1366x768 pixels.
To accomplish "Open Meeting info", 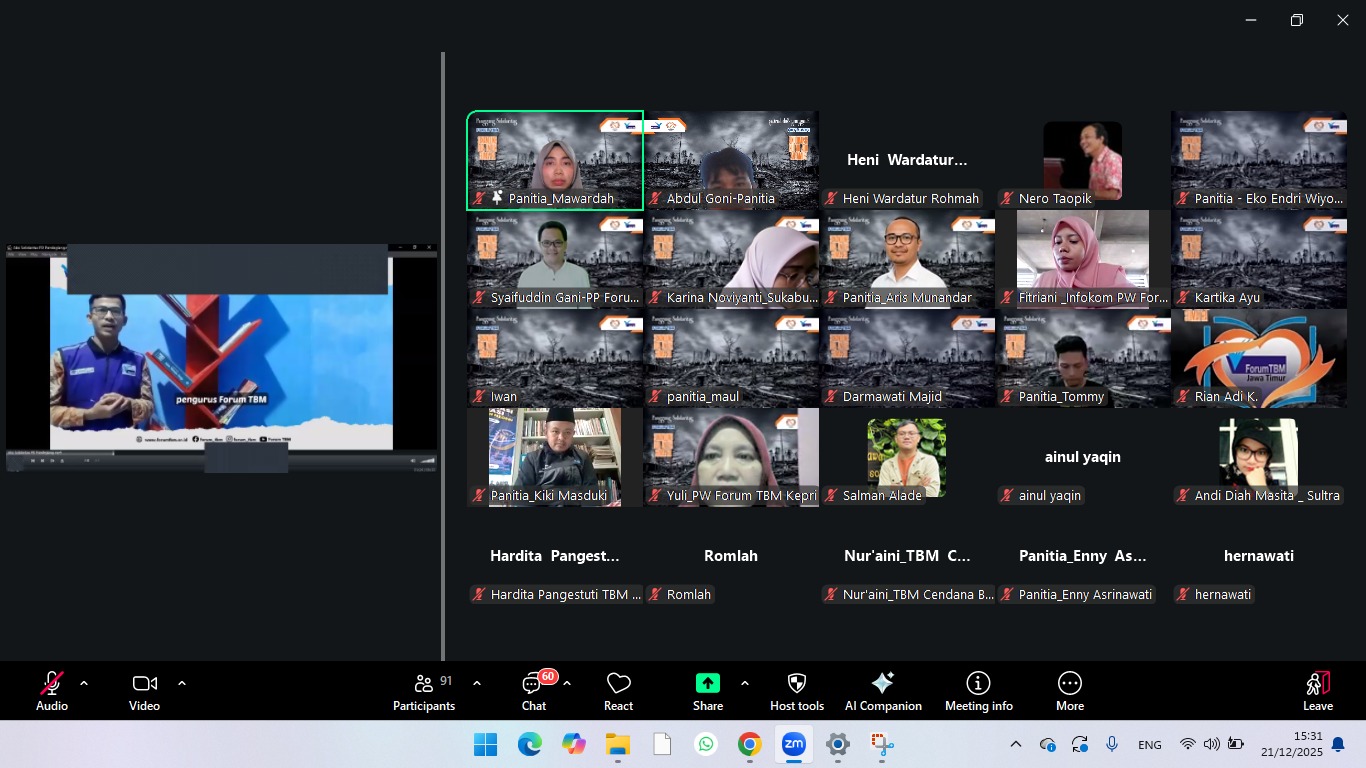I will point(978,691).
